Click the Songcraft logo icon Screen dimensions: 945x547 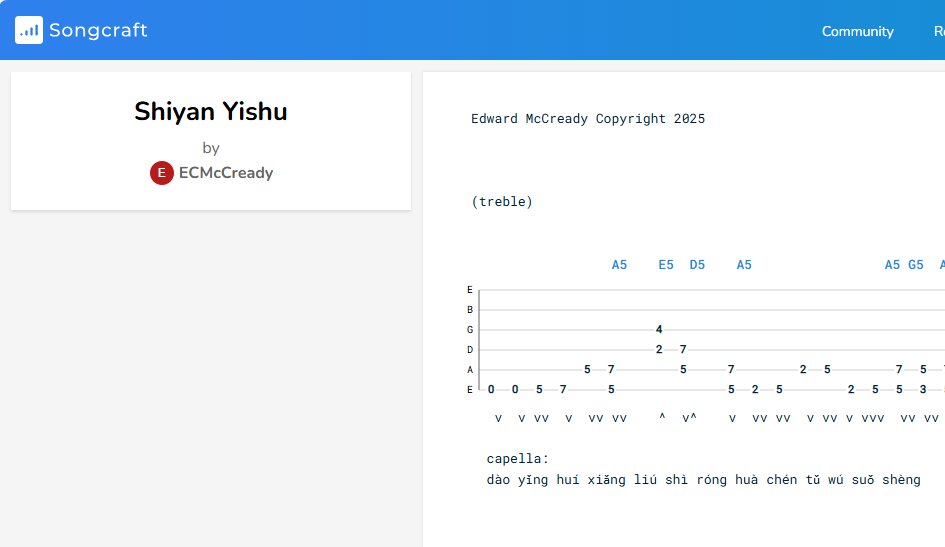pos(29,30)
